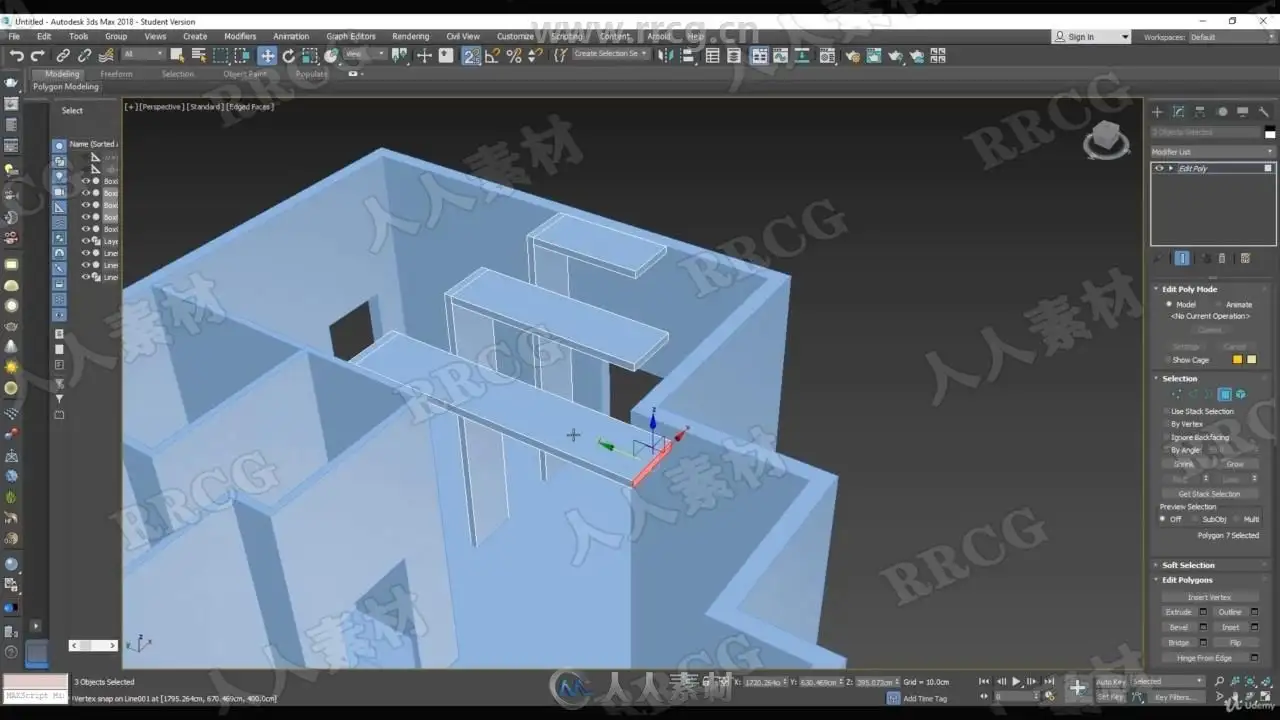Viewport: 1280px width, 720px height.
Task: Toggle Angle Snap
Action: (x=493, y=56)
